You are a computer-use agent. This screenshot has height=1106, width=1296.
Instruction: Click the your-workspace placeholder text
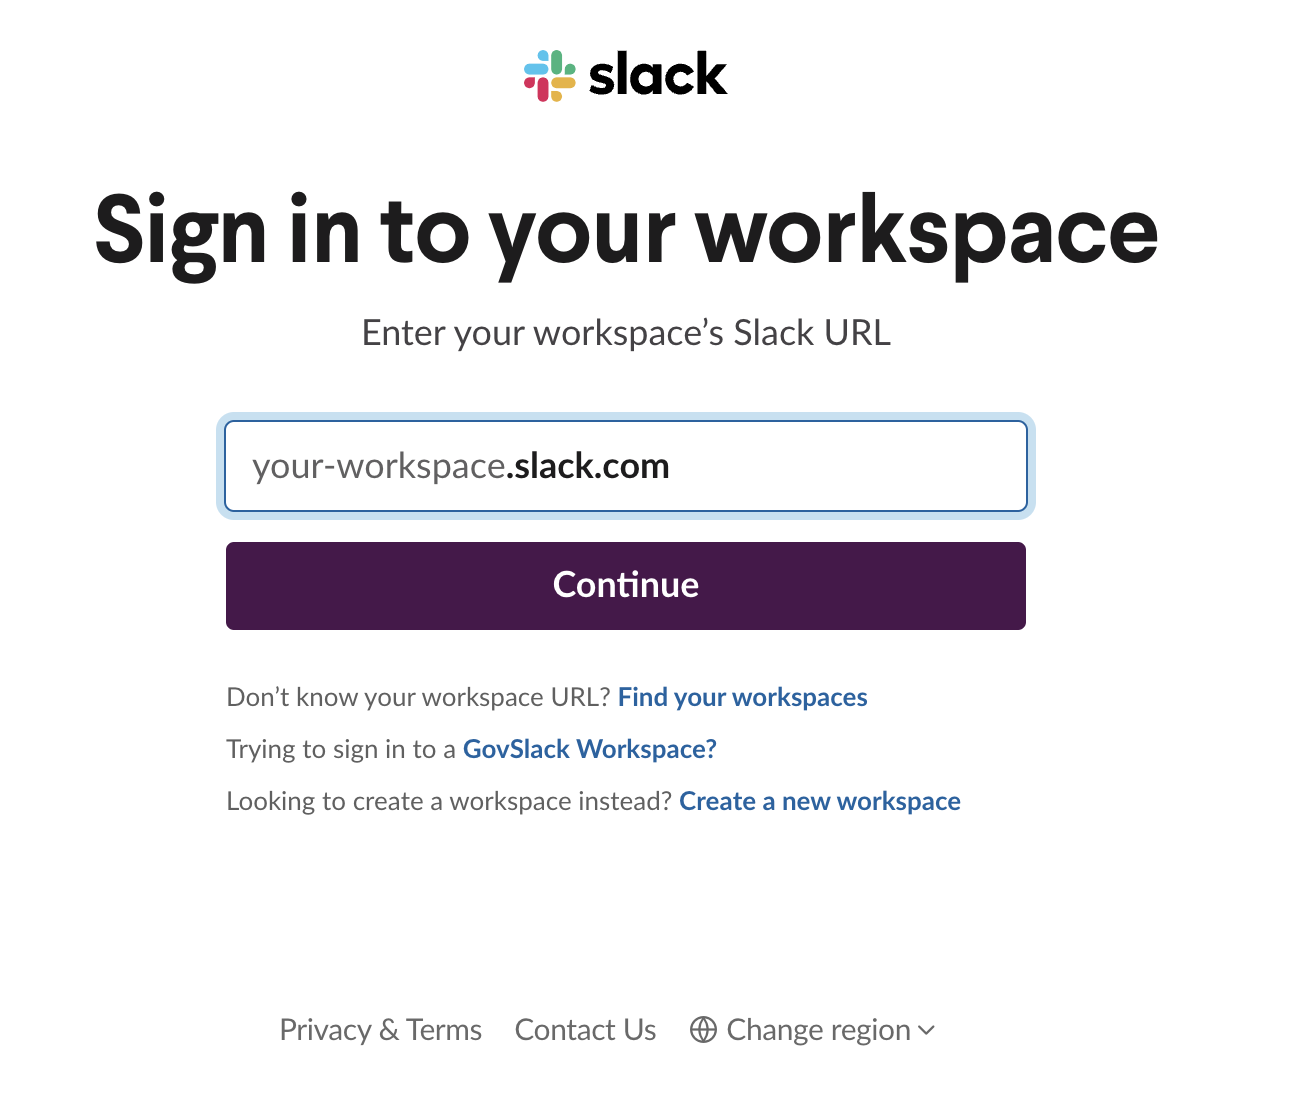378,466
